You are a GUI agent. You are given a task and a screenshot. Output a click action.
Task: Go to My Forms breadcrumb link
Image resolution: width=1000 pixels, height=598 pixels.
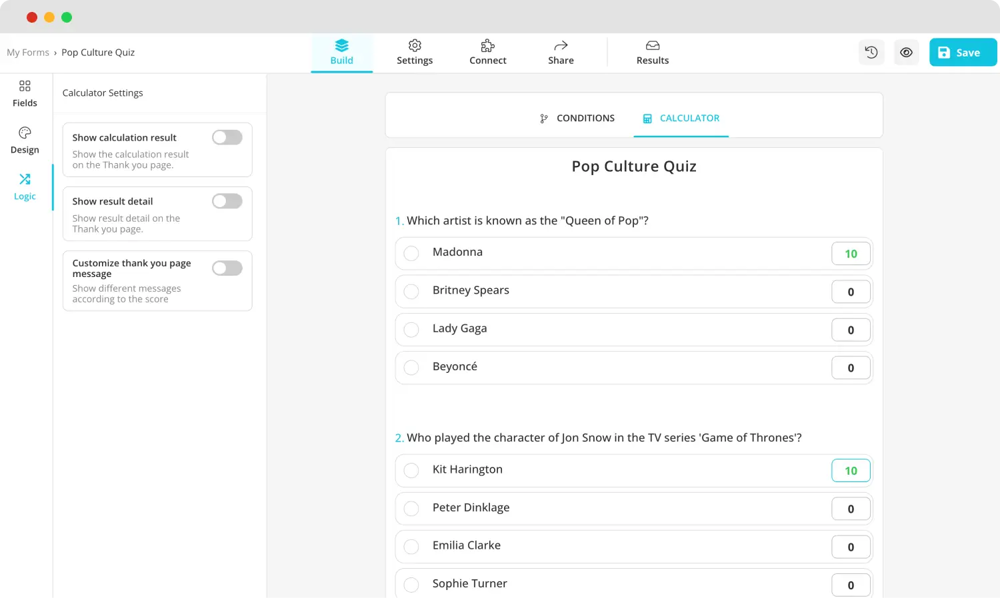point(28,53)
